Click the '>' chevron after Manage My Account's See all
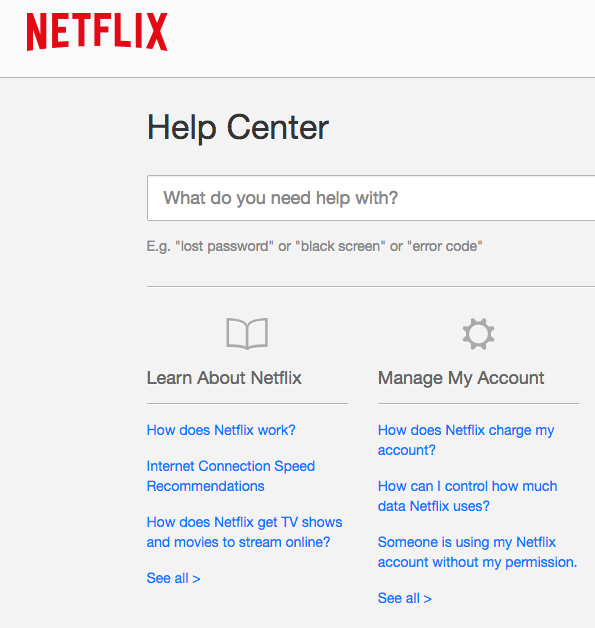 428,599
